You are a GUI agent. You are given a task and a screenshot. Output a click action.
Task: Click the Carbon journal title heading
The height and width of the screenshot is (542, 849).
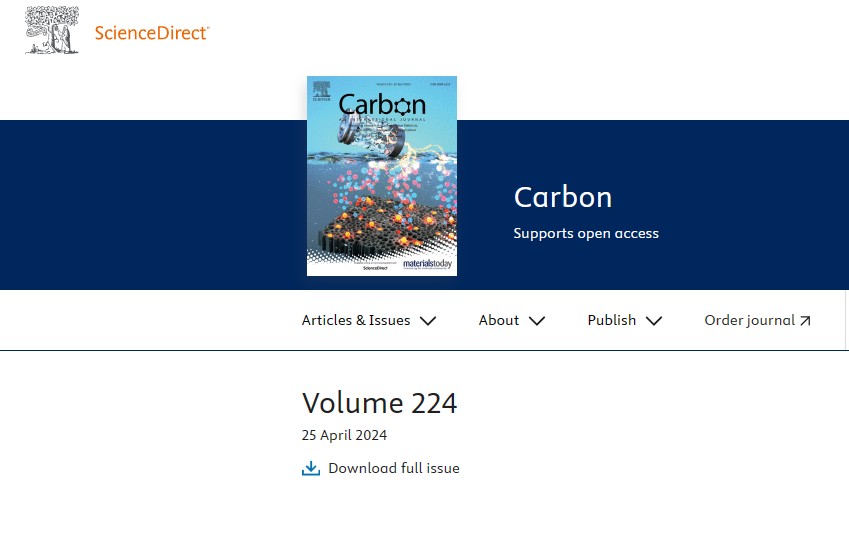coord(563,197)
